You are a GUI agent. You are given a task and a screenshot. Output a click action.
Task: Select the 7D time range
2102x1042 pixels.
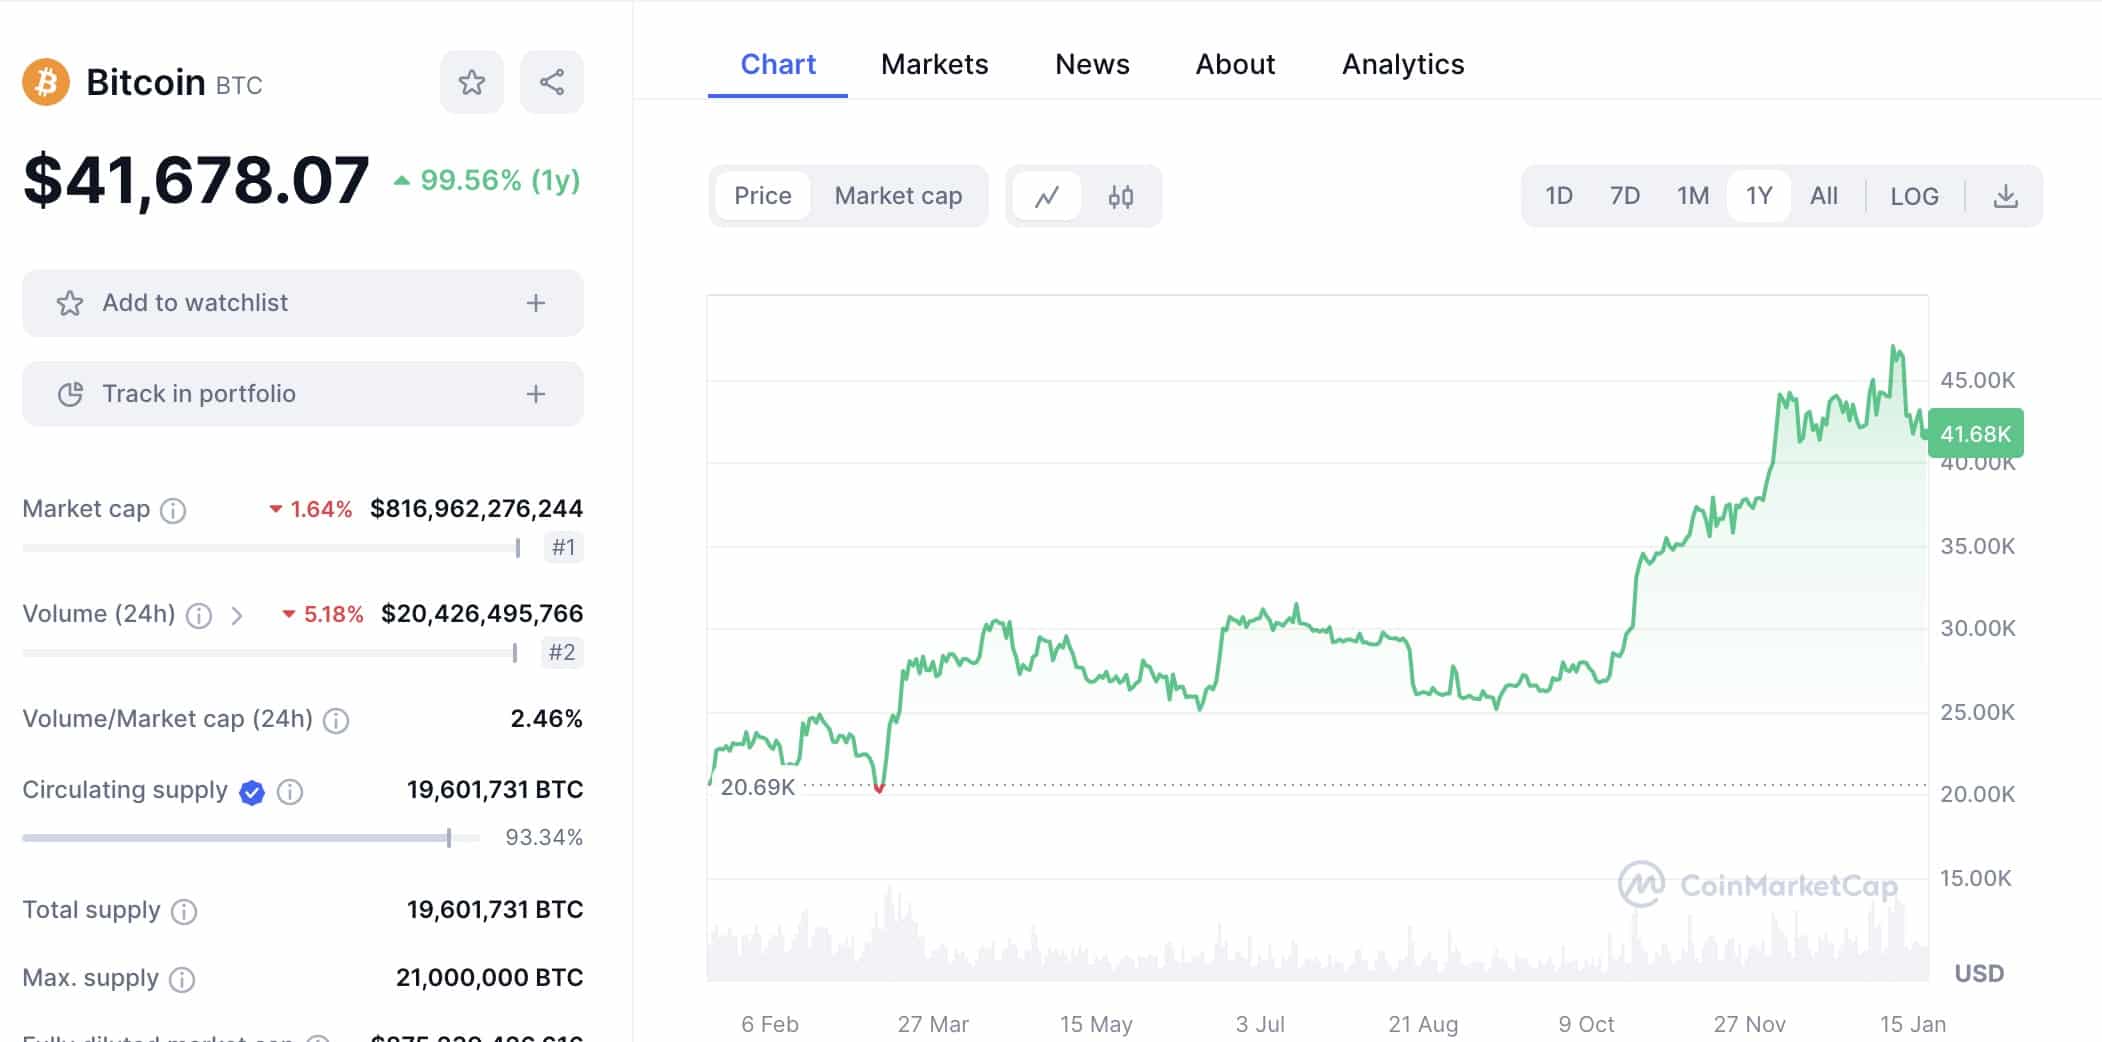pyautogui.click(x=1625, y=196)
